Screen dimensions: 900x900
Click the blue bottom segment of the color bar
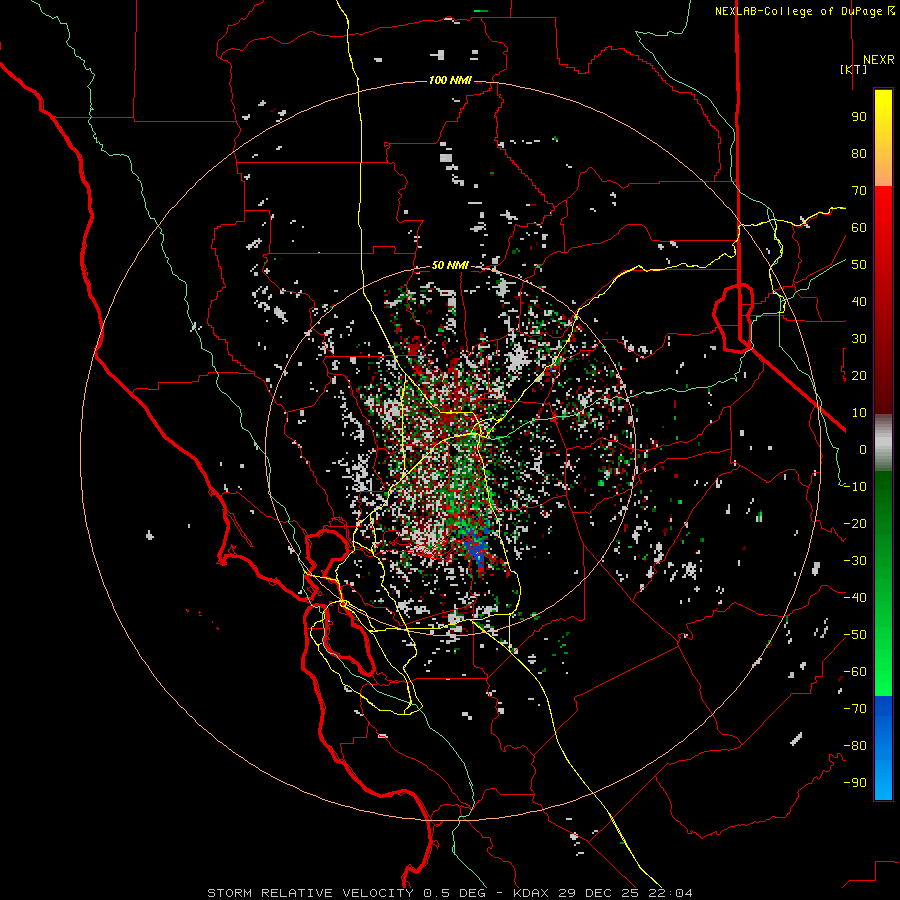pos(883,748)
